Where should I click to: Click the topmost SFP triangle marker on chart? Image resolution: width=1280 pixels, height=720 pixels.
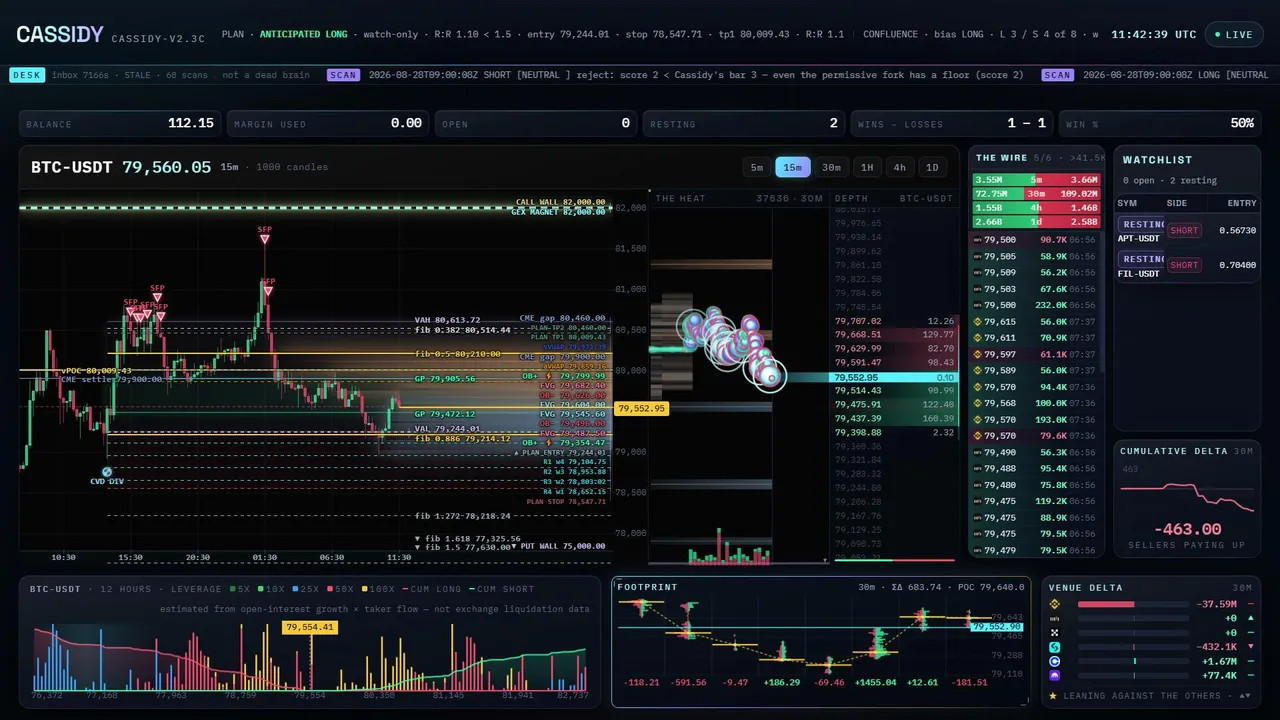click(x=265, y=240)
